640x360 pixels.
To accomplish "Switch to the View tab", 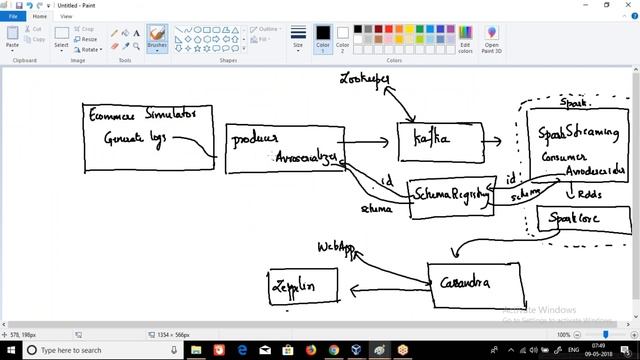I will coord(66,16).
